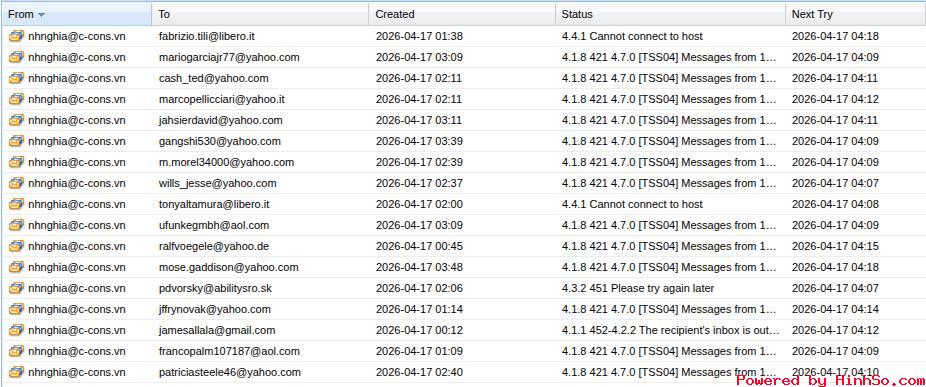Select recipient gangshi530@yahoo.com
This screenshot has width=926, height=387.
[x=220, y=141]
